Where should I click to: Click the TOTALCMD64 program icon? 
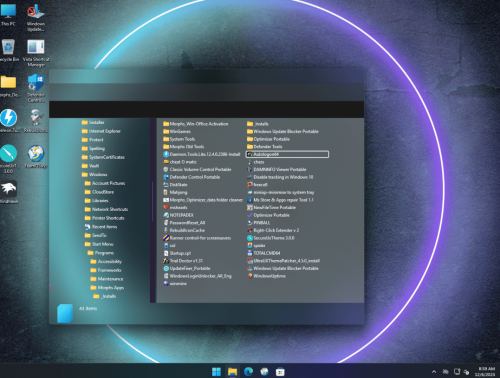coord(250,253)
